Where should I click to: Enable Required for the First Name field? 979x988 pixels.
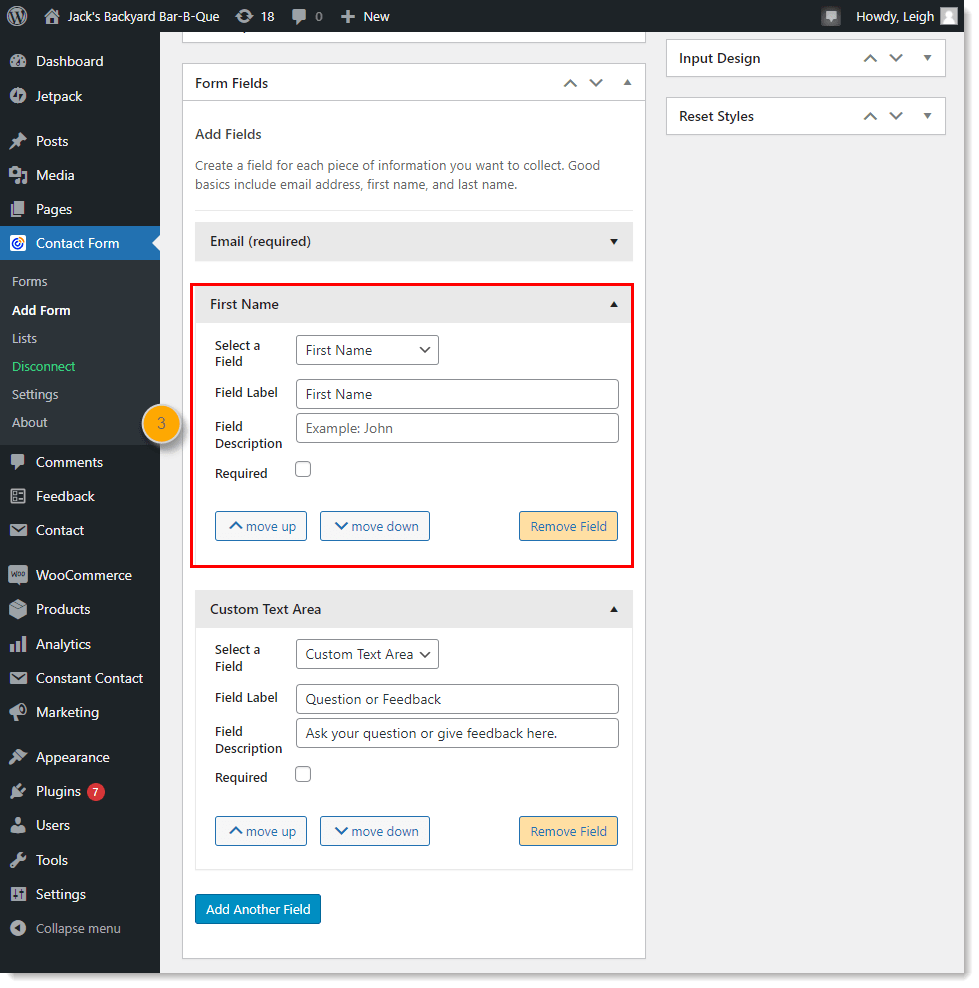pyautogui.click(x=303, y=468)
